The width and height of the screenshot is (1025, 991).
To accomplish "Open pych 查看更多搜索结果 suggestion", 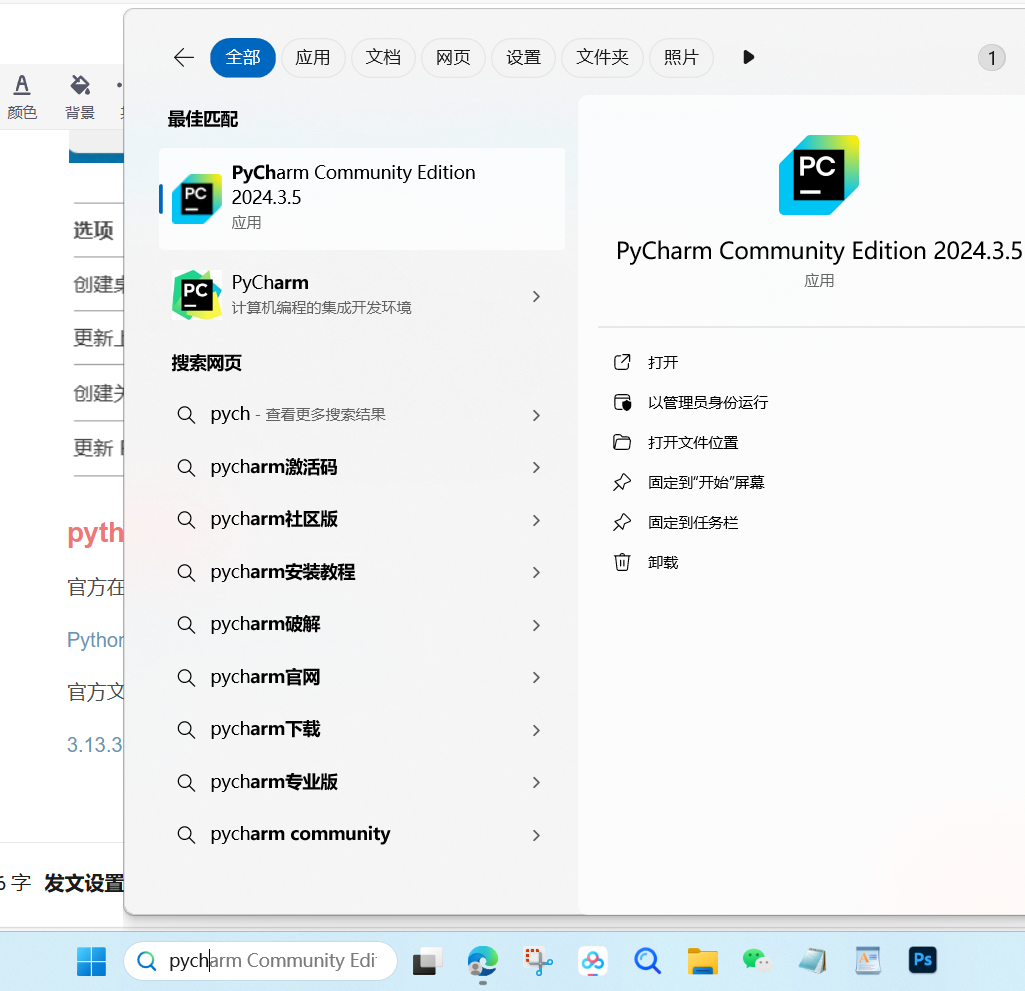I will click(361, 414).
